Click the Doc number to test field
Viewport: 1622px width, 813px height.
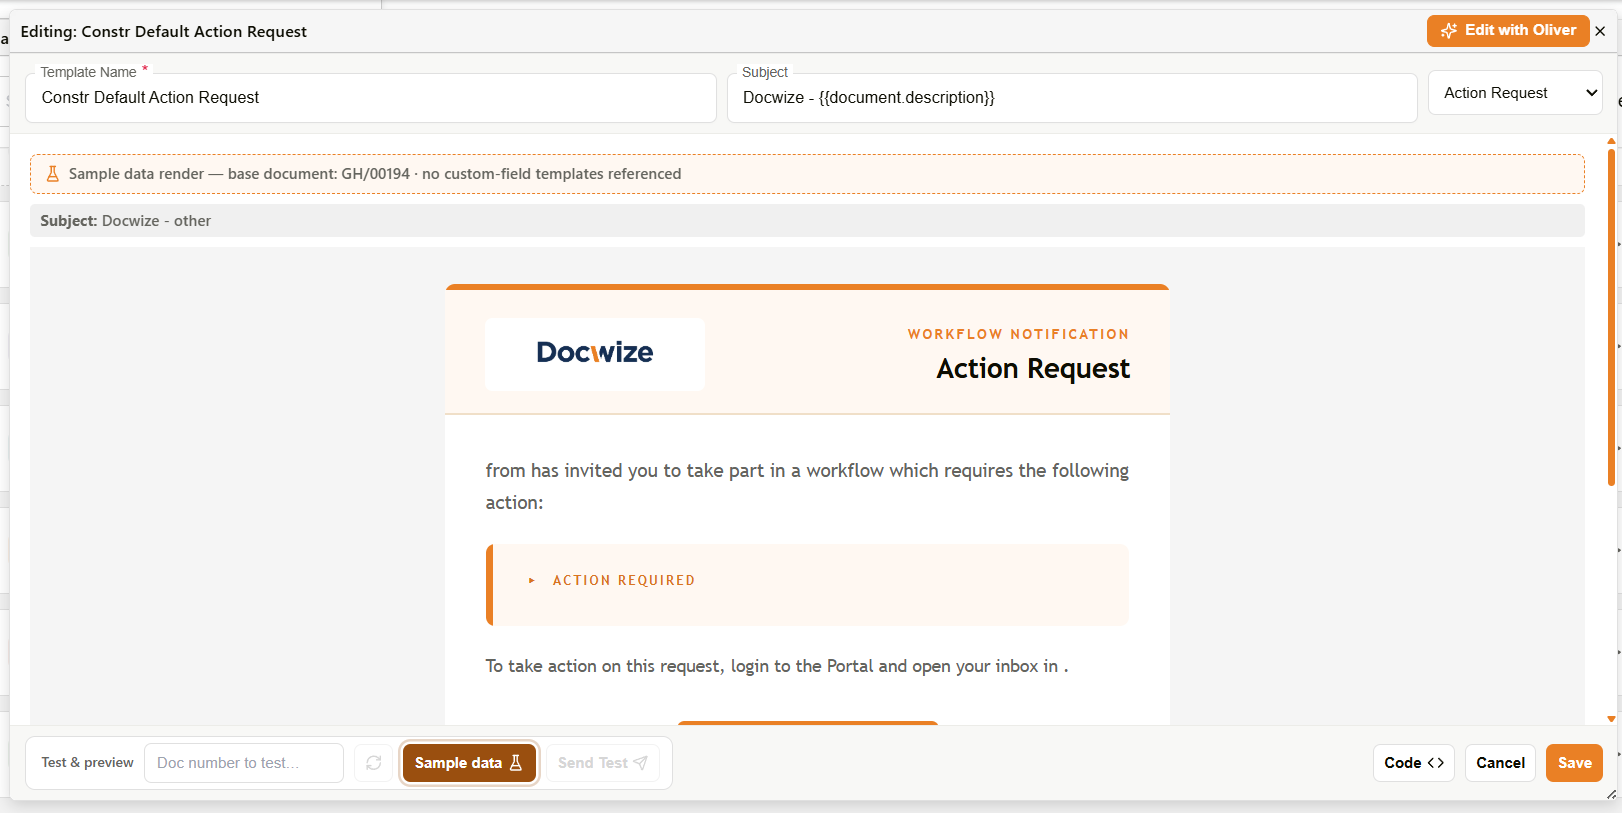tap(244, 763)
